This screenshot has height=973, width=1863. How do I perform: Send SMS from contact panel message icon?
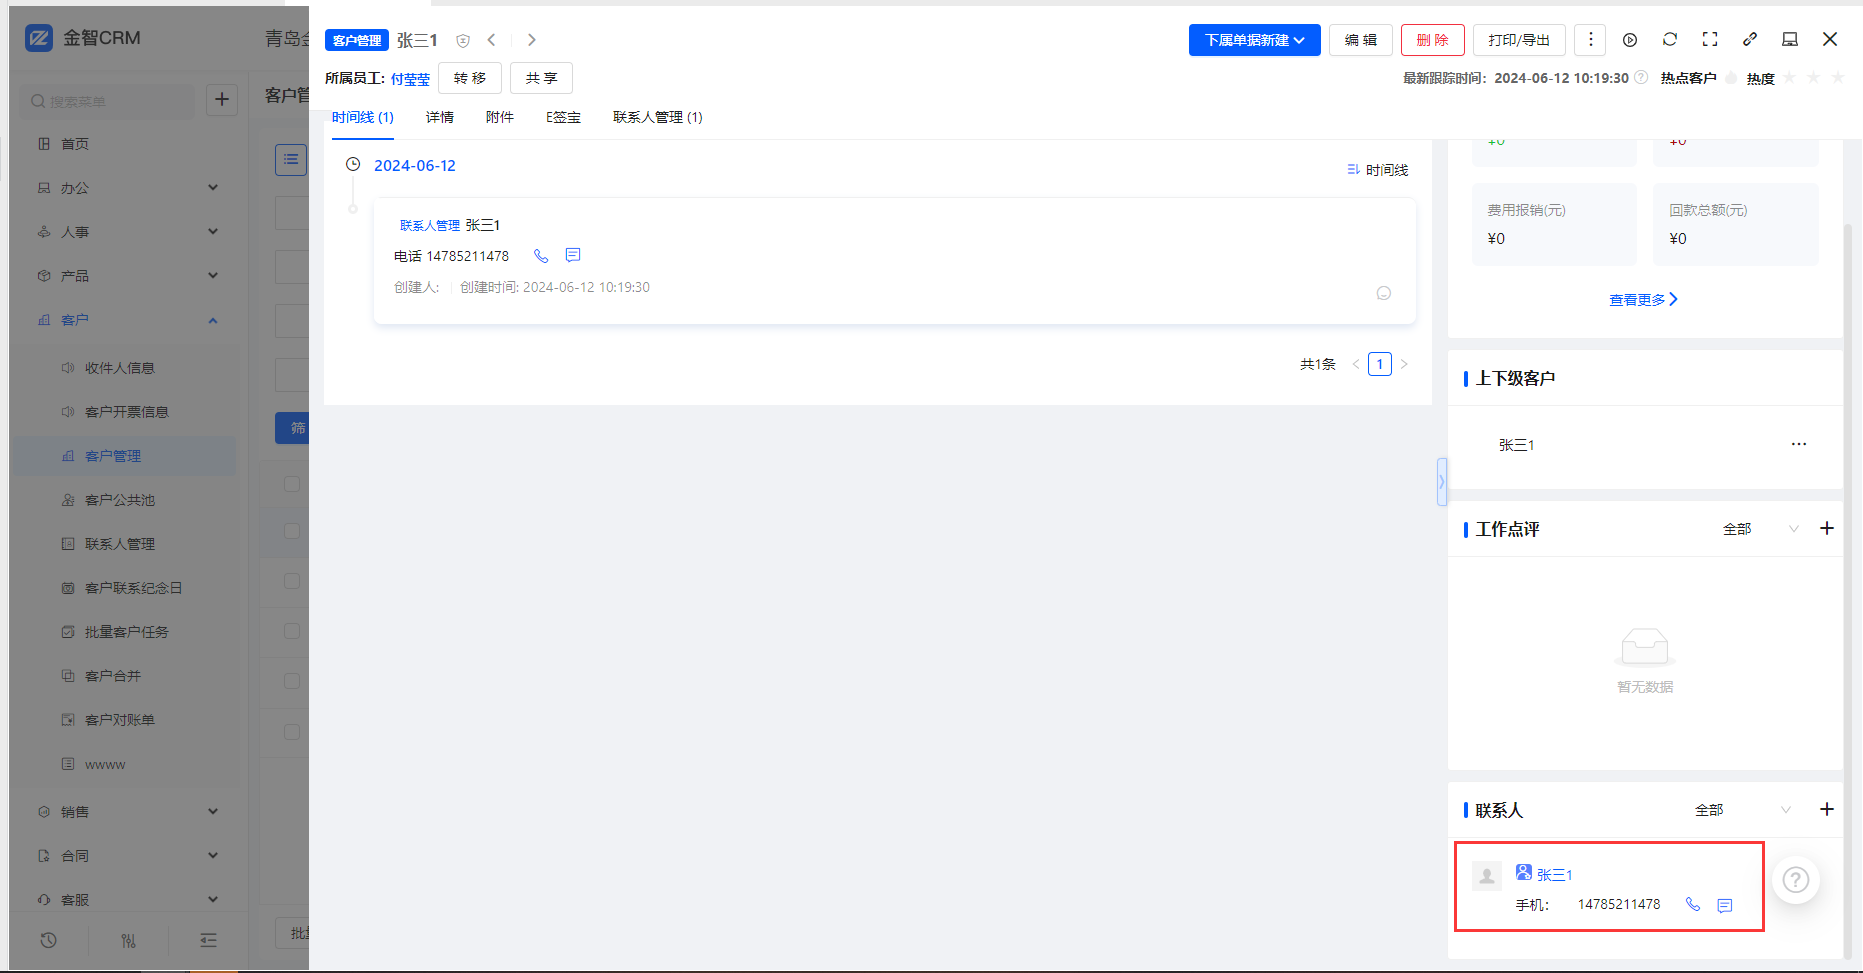click(x=1725, y=905)
